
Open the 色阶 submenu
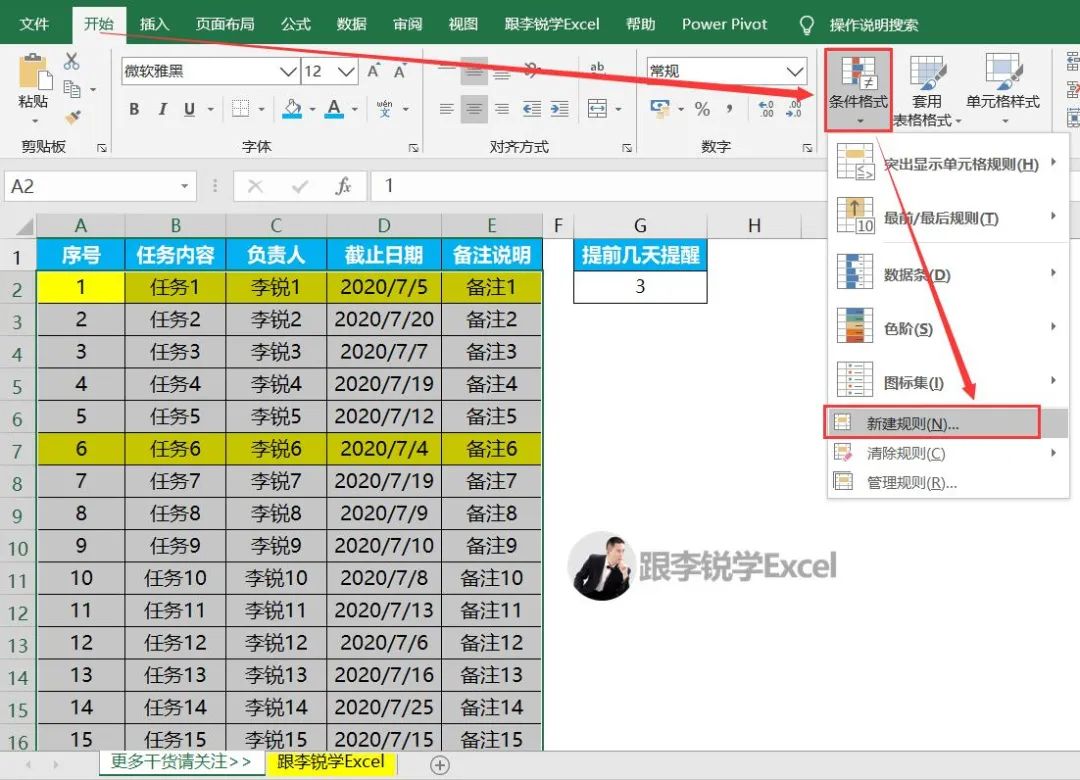pos(948,327)
